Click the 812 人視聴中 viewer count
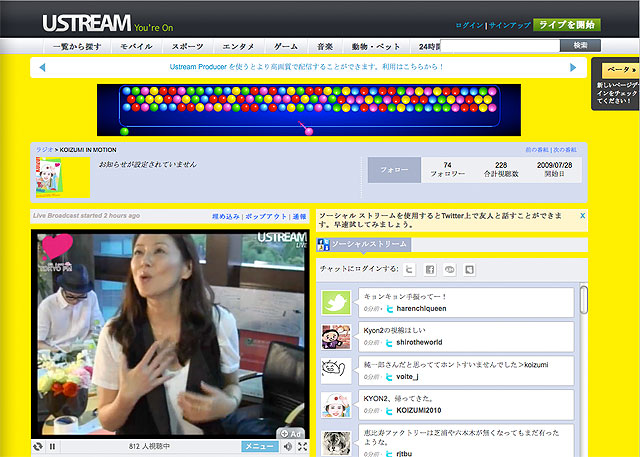Image resolution: width=640 pixels, height=457 pixels. [149, 447]
